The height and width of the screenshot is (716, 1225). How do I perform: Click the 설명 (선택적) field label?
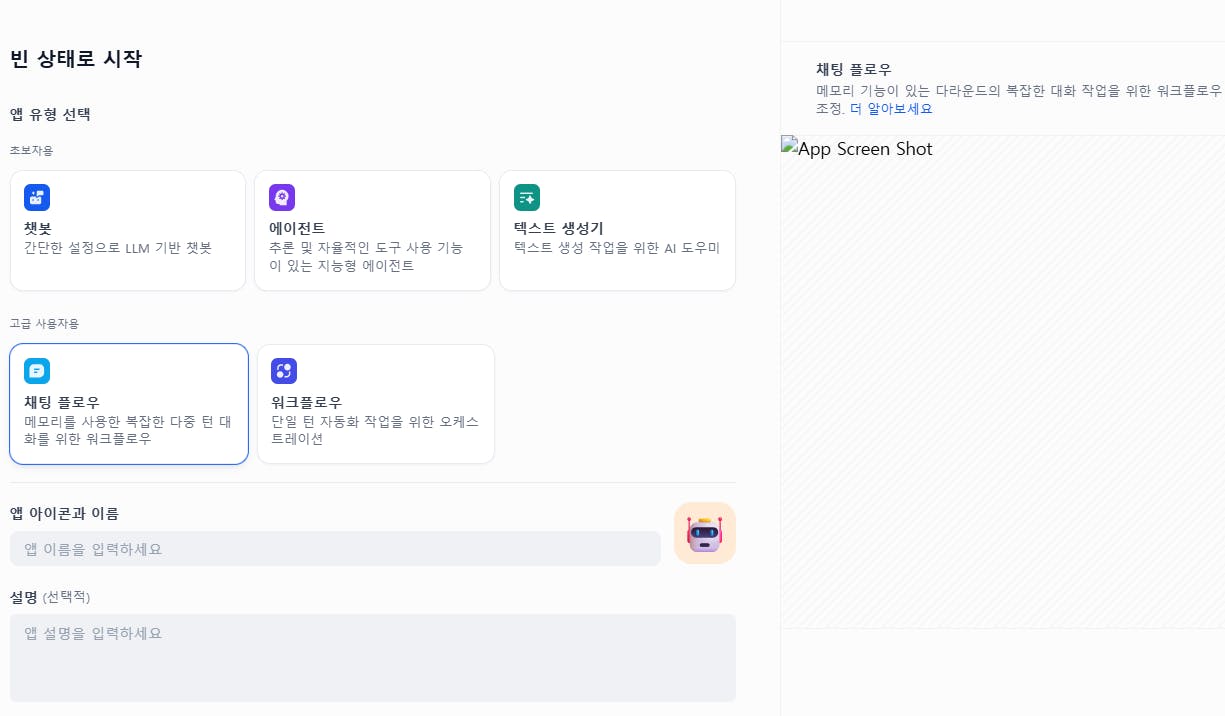50,597
